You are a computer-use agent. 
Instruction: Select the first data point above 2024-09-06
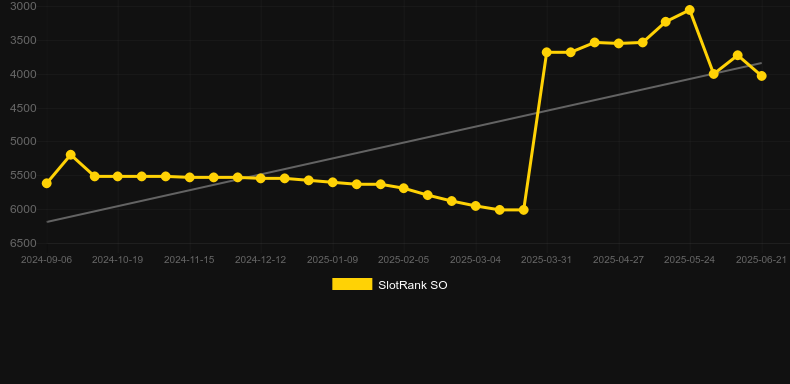pyautogui.click(x=46, y=183)
